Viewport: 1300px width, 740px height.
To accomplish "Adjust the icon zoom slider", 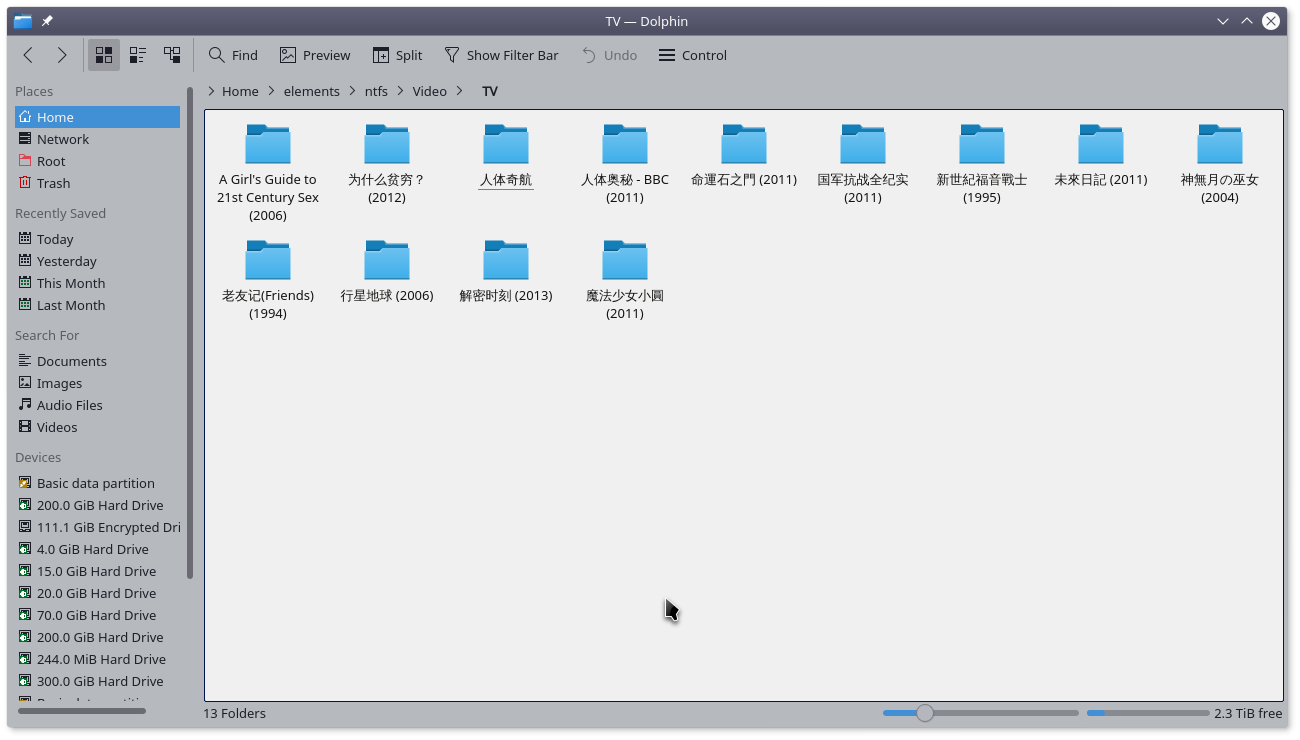I will click(925, 713).
